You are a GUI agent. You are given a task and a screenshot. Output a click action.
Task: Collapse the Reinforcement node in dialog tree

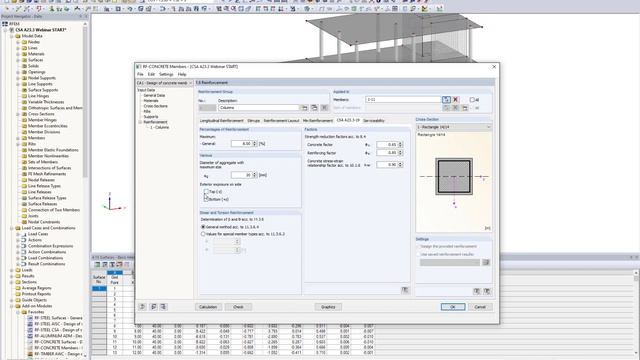point(140,122)
